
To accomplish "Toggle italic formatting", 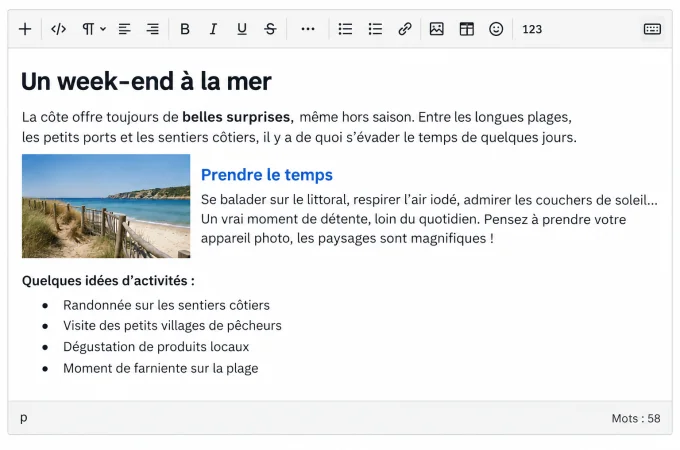I will pos(213,29).
